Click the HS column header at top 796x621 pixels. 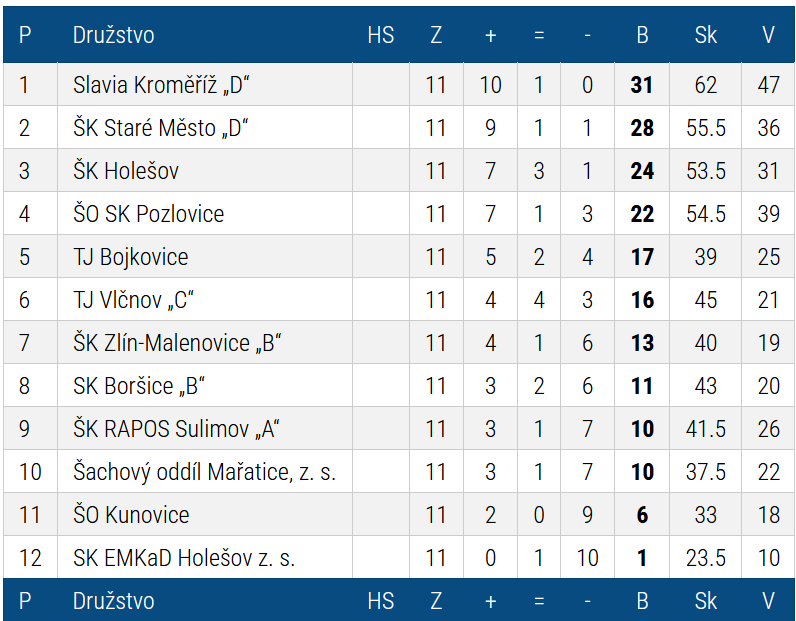tap(381, 35)
